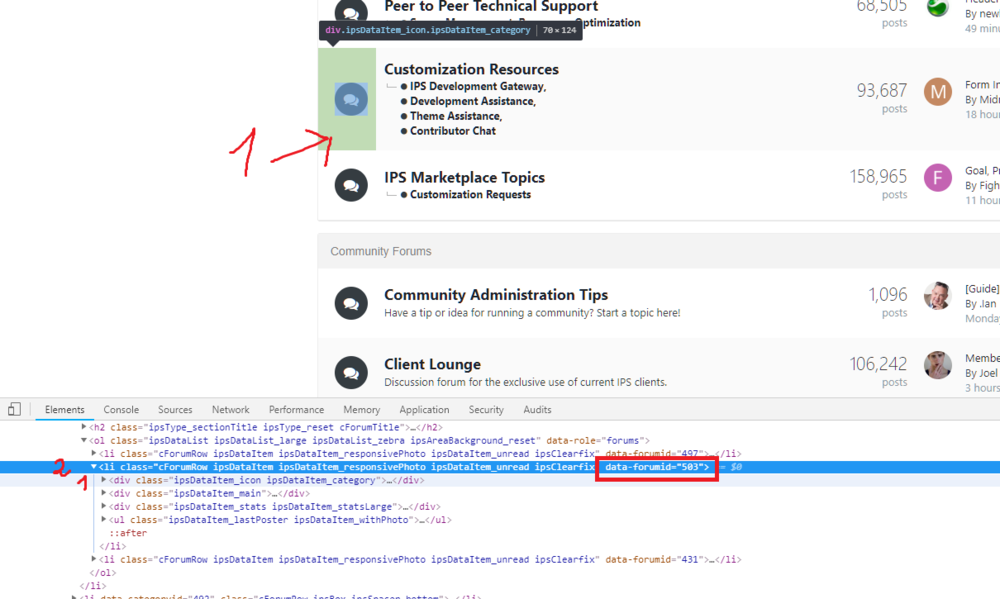
Task: Open the Client Lounge last poster photo
Action: pos(938,365)
